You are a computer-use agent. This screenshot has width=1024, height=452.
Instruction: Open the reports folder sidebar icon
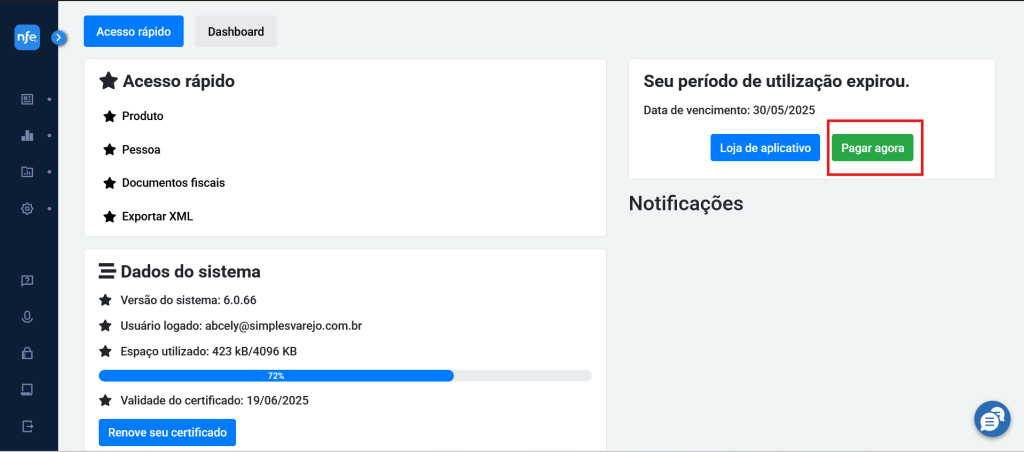27,172
